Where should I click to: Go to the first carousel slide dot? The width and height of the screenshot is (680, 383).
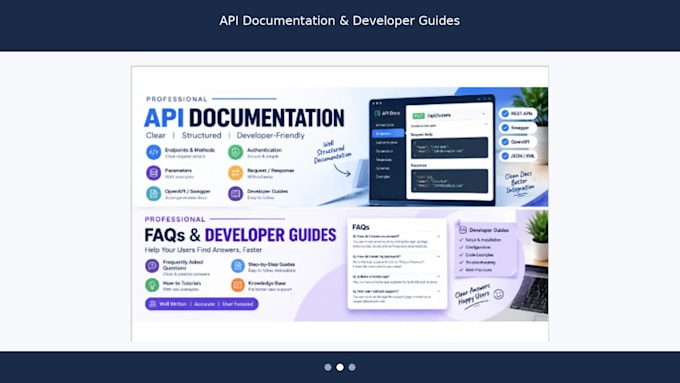pyautogui.click(x=328, y=367)
